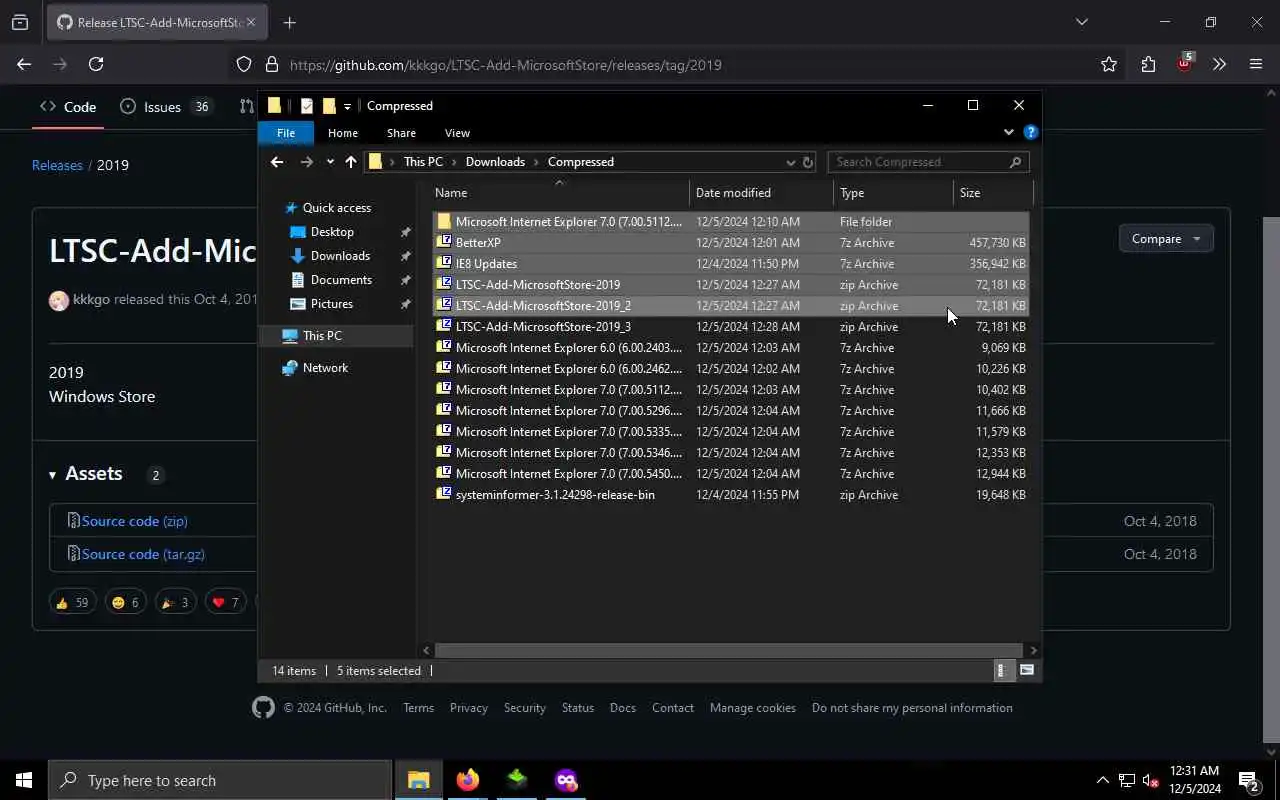The height and width of the screenshot is (800, 1280).
Task: Go back in File Explorer navigation
Action: (x=277, y=162)
